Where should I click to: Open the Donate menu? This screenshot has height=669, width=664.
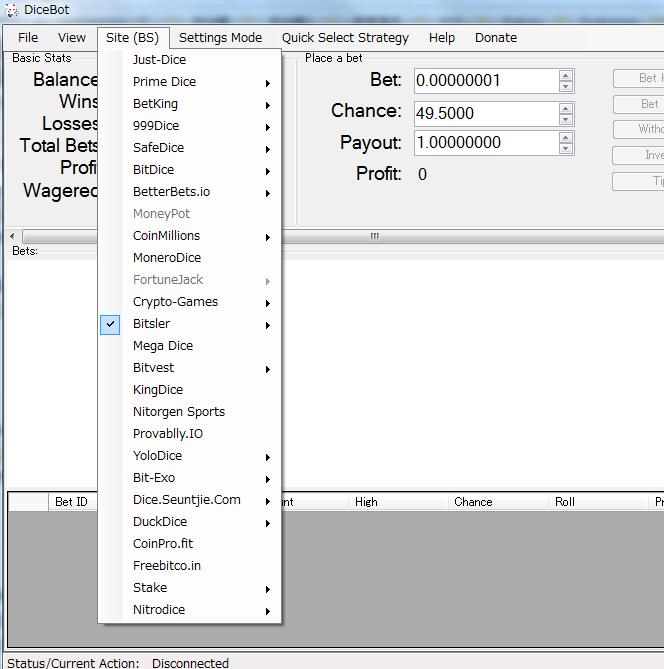(496, 38)
